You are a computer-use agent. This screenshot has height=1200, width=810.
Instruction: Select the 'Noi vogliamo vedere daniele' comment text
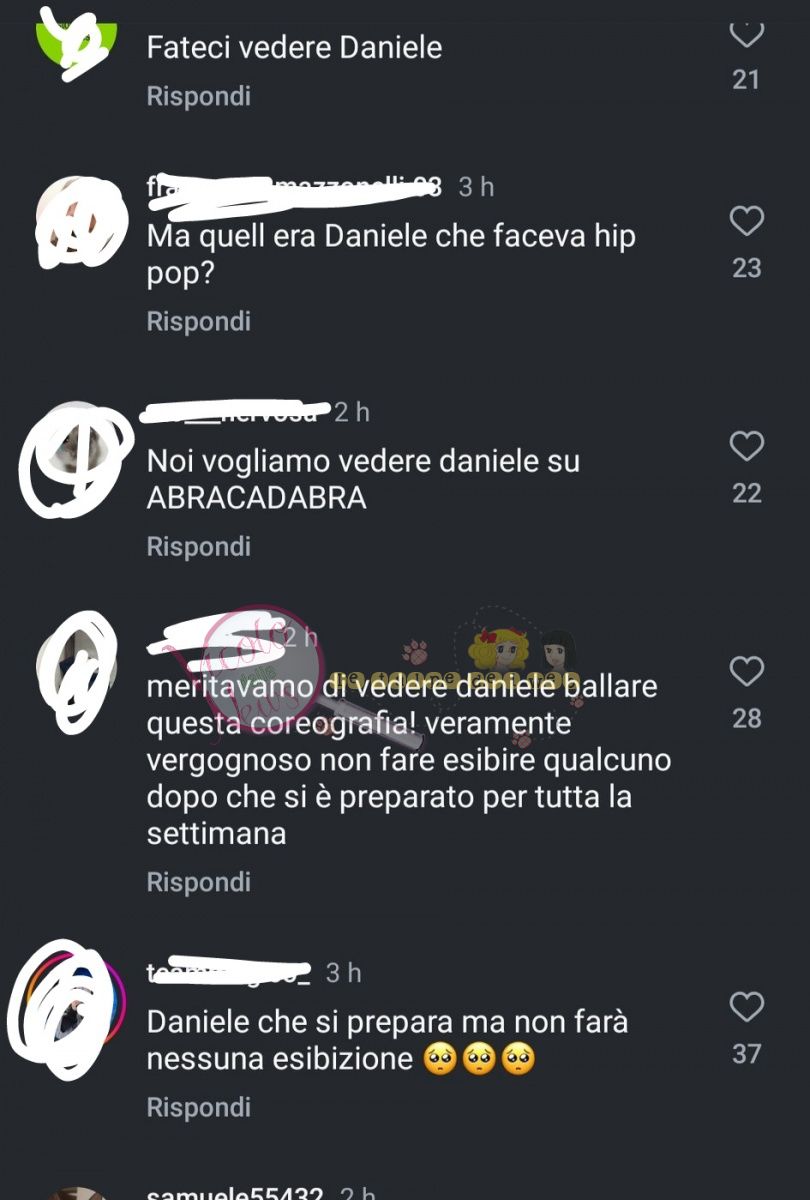pos(364,479)
